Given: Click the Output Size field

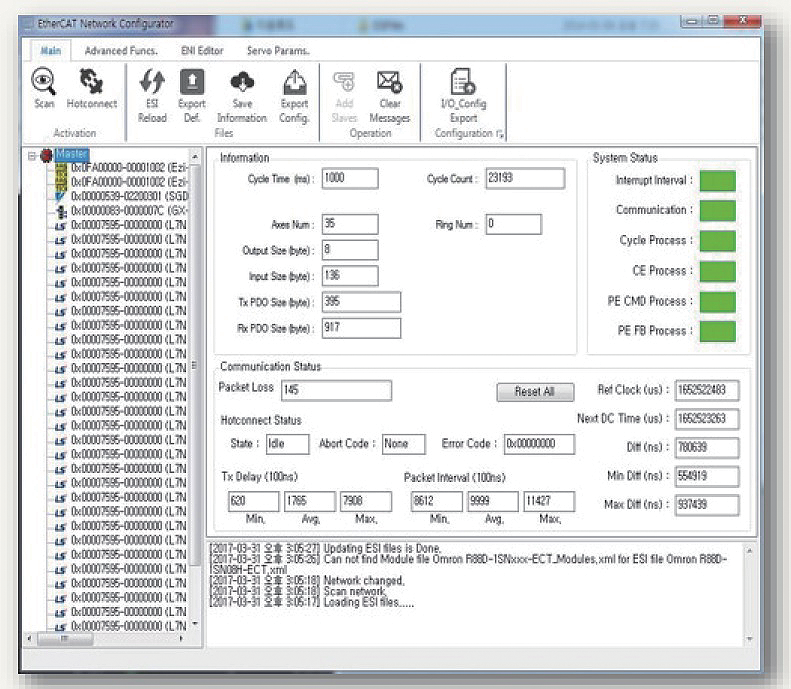Looking at the screenshot, I should [x=350, y=250].
